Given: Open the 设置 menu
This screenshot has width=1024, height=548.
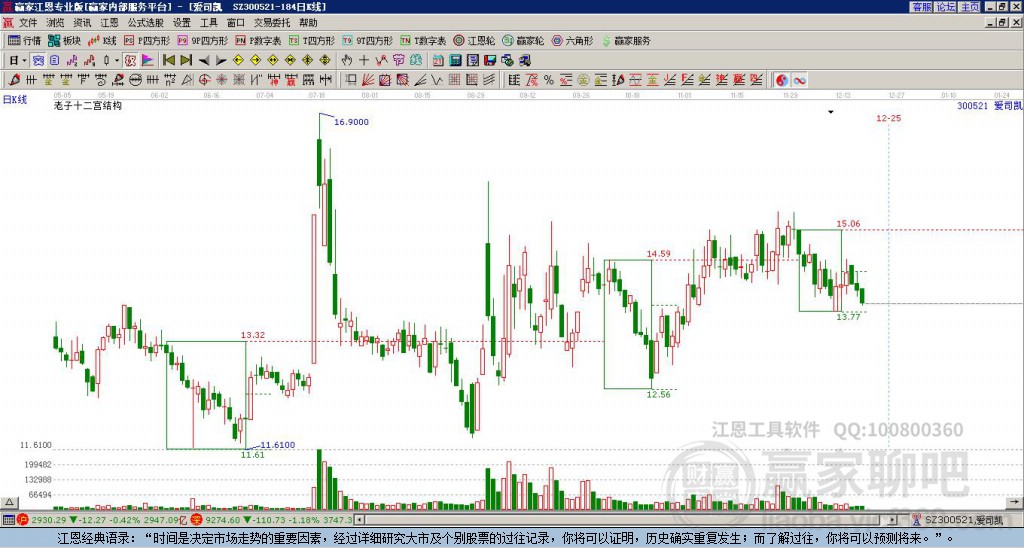Looking at the screenshot, I should point(182,23).
